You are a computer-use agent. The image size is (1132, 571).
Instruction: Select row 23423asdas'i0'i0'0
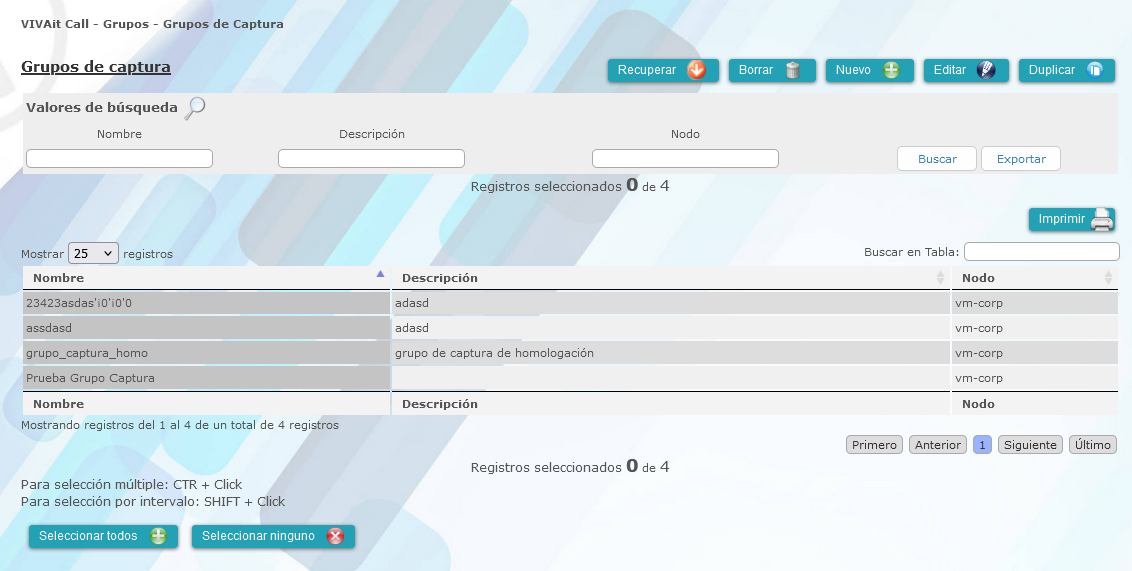coord(570,303)
